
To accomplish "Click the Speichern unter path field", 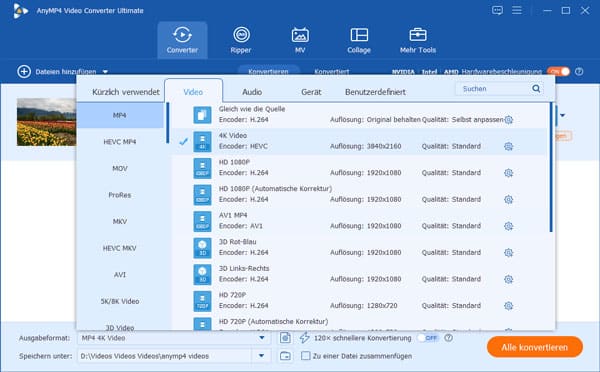I will pyautogui.click(x=165, y=356).
